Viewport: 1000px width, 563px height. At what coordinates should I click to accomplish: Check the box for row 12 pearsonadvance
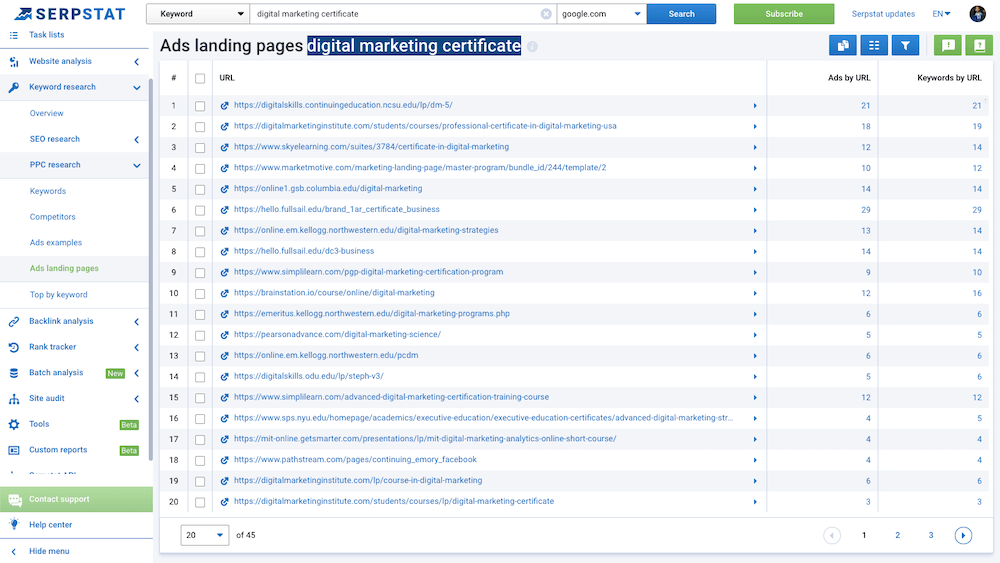[x=200, y=335]
